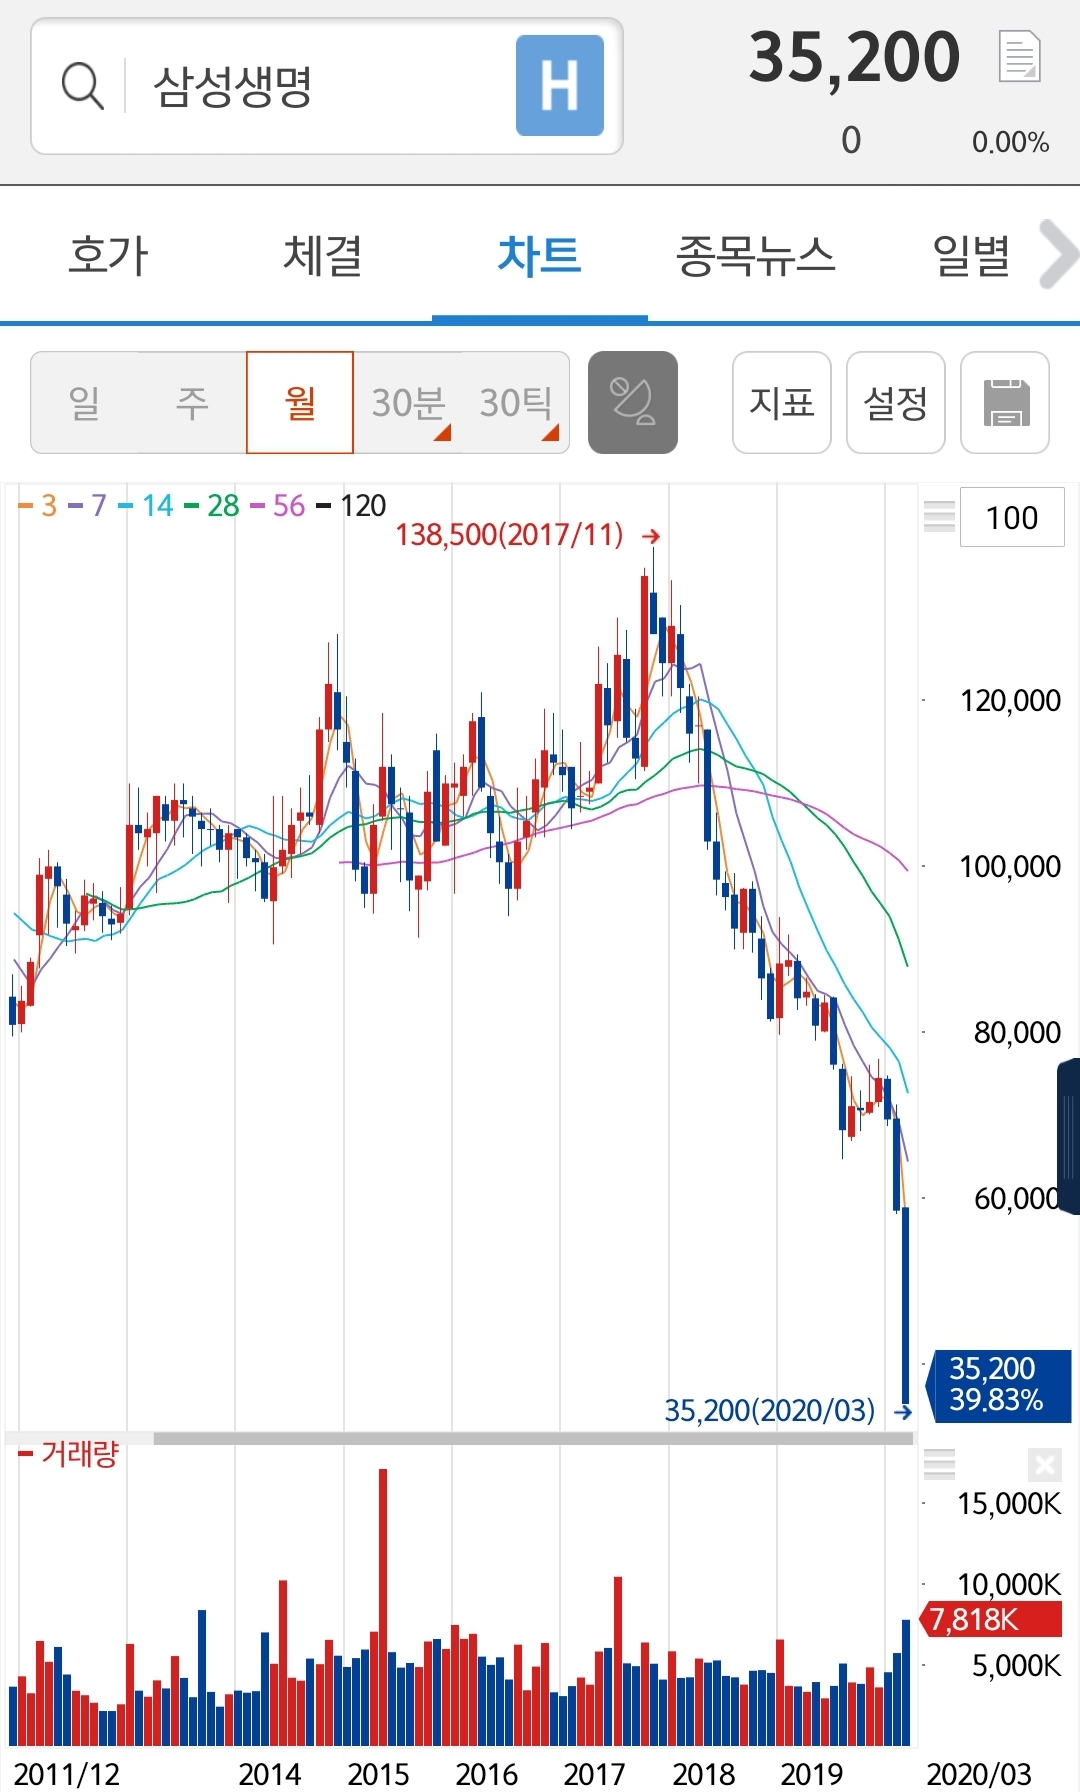Tap the 120,000 price axis label
This screenshot has height=1792, width=1080.
[1010, 700]
